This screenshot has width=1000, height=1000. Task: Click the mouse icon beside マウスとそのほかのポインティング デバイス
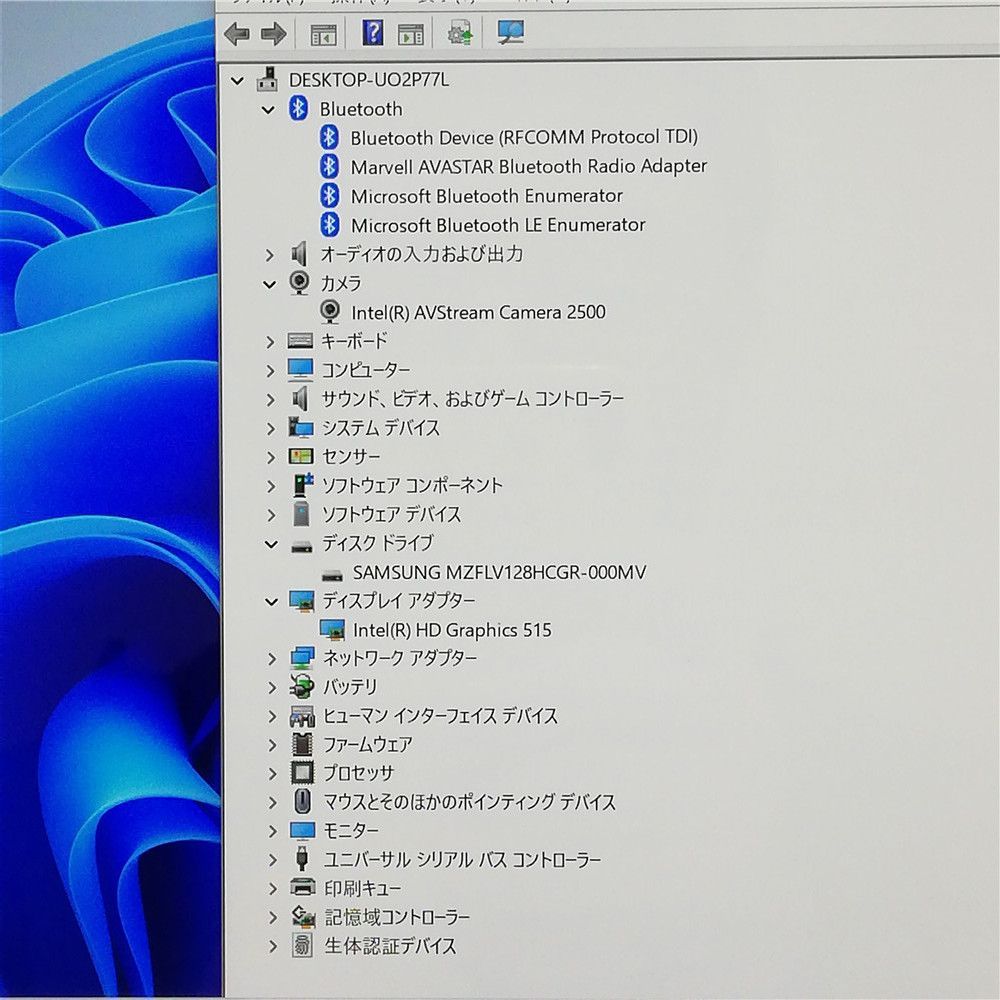point(303,802)
